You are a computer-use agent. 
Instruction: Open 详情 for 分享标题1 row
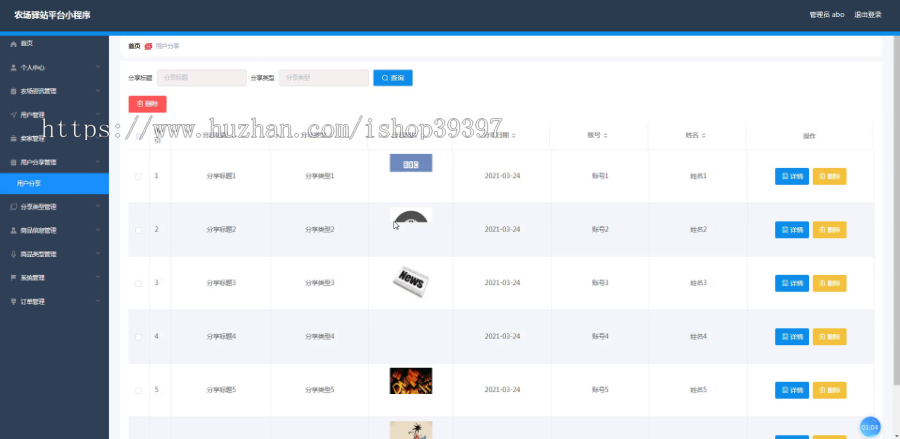[x=792, y=176]
